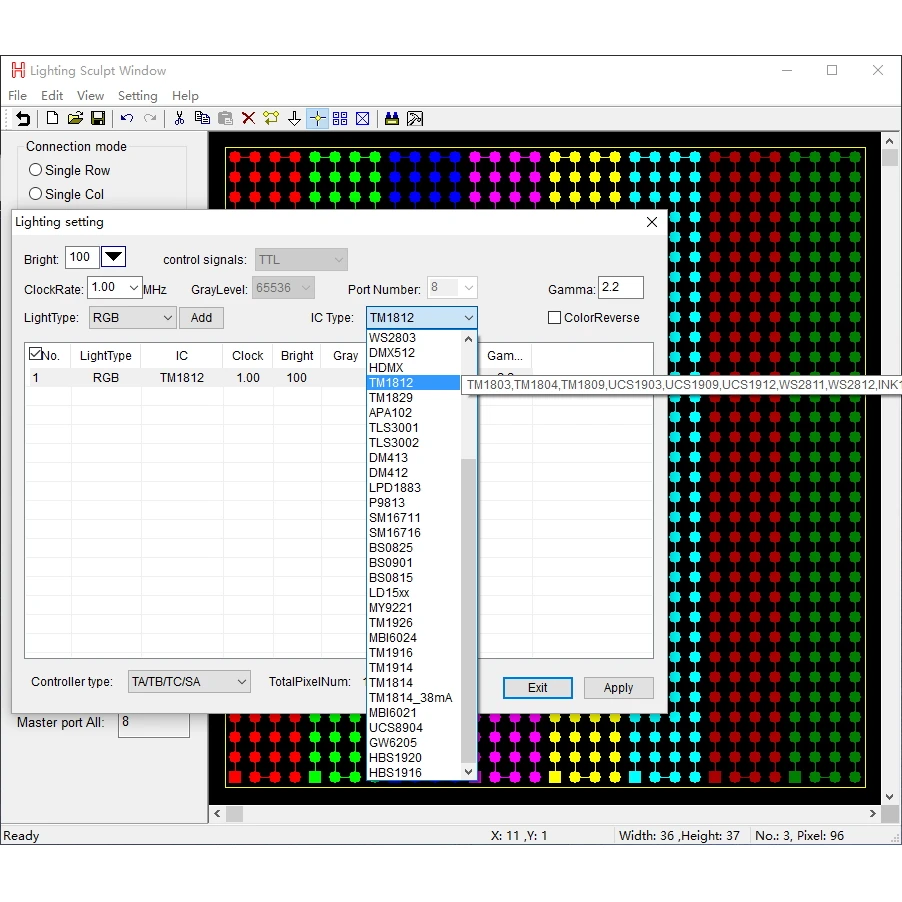Cut with the scissors icon

pyautogui.click(x=179, y=119)
